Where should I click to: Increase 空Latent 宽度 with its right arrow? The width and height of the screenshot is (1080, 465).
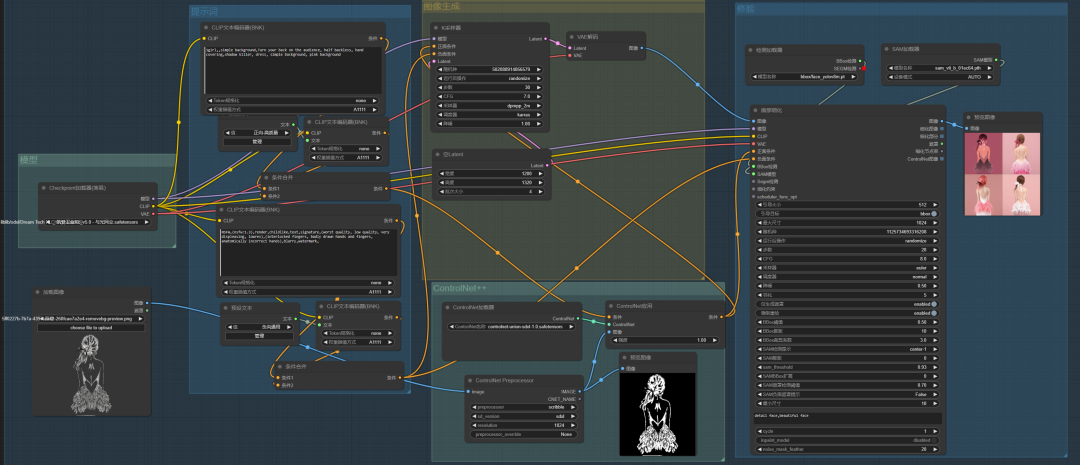click(540, 174)
